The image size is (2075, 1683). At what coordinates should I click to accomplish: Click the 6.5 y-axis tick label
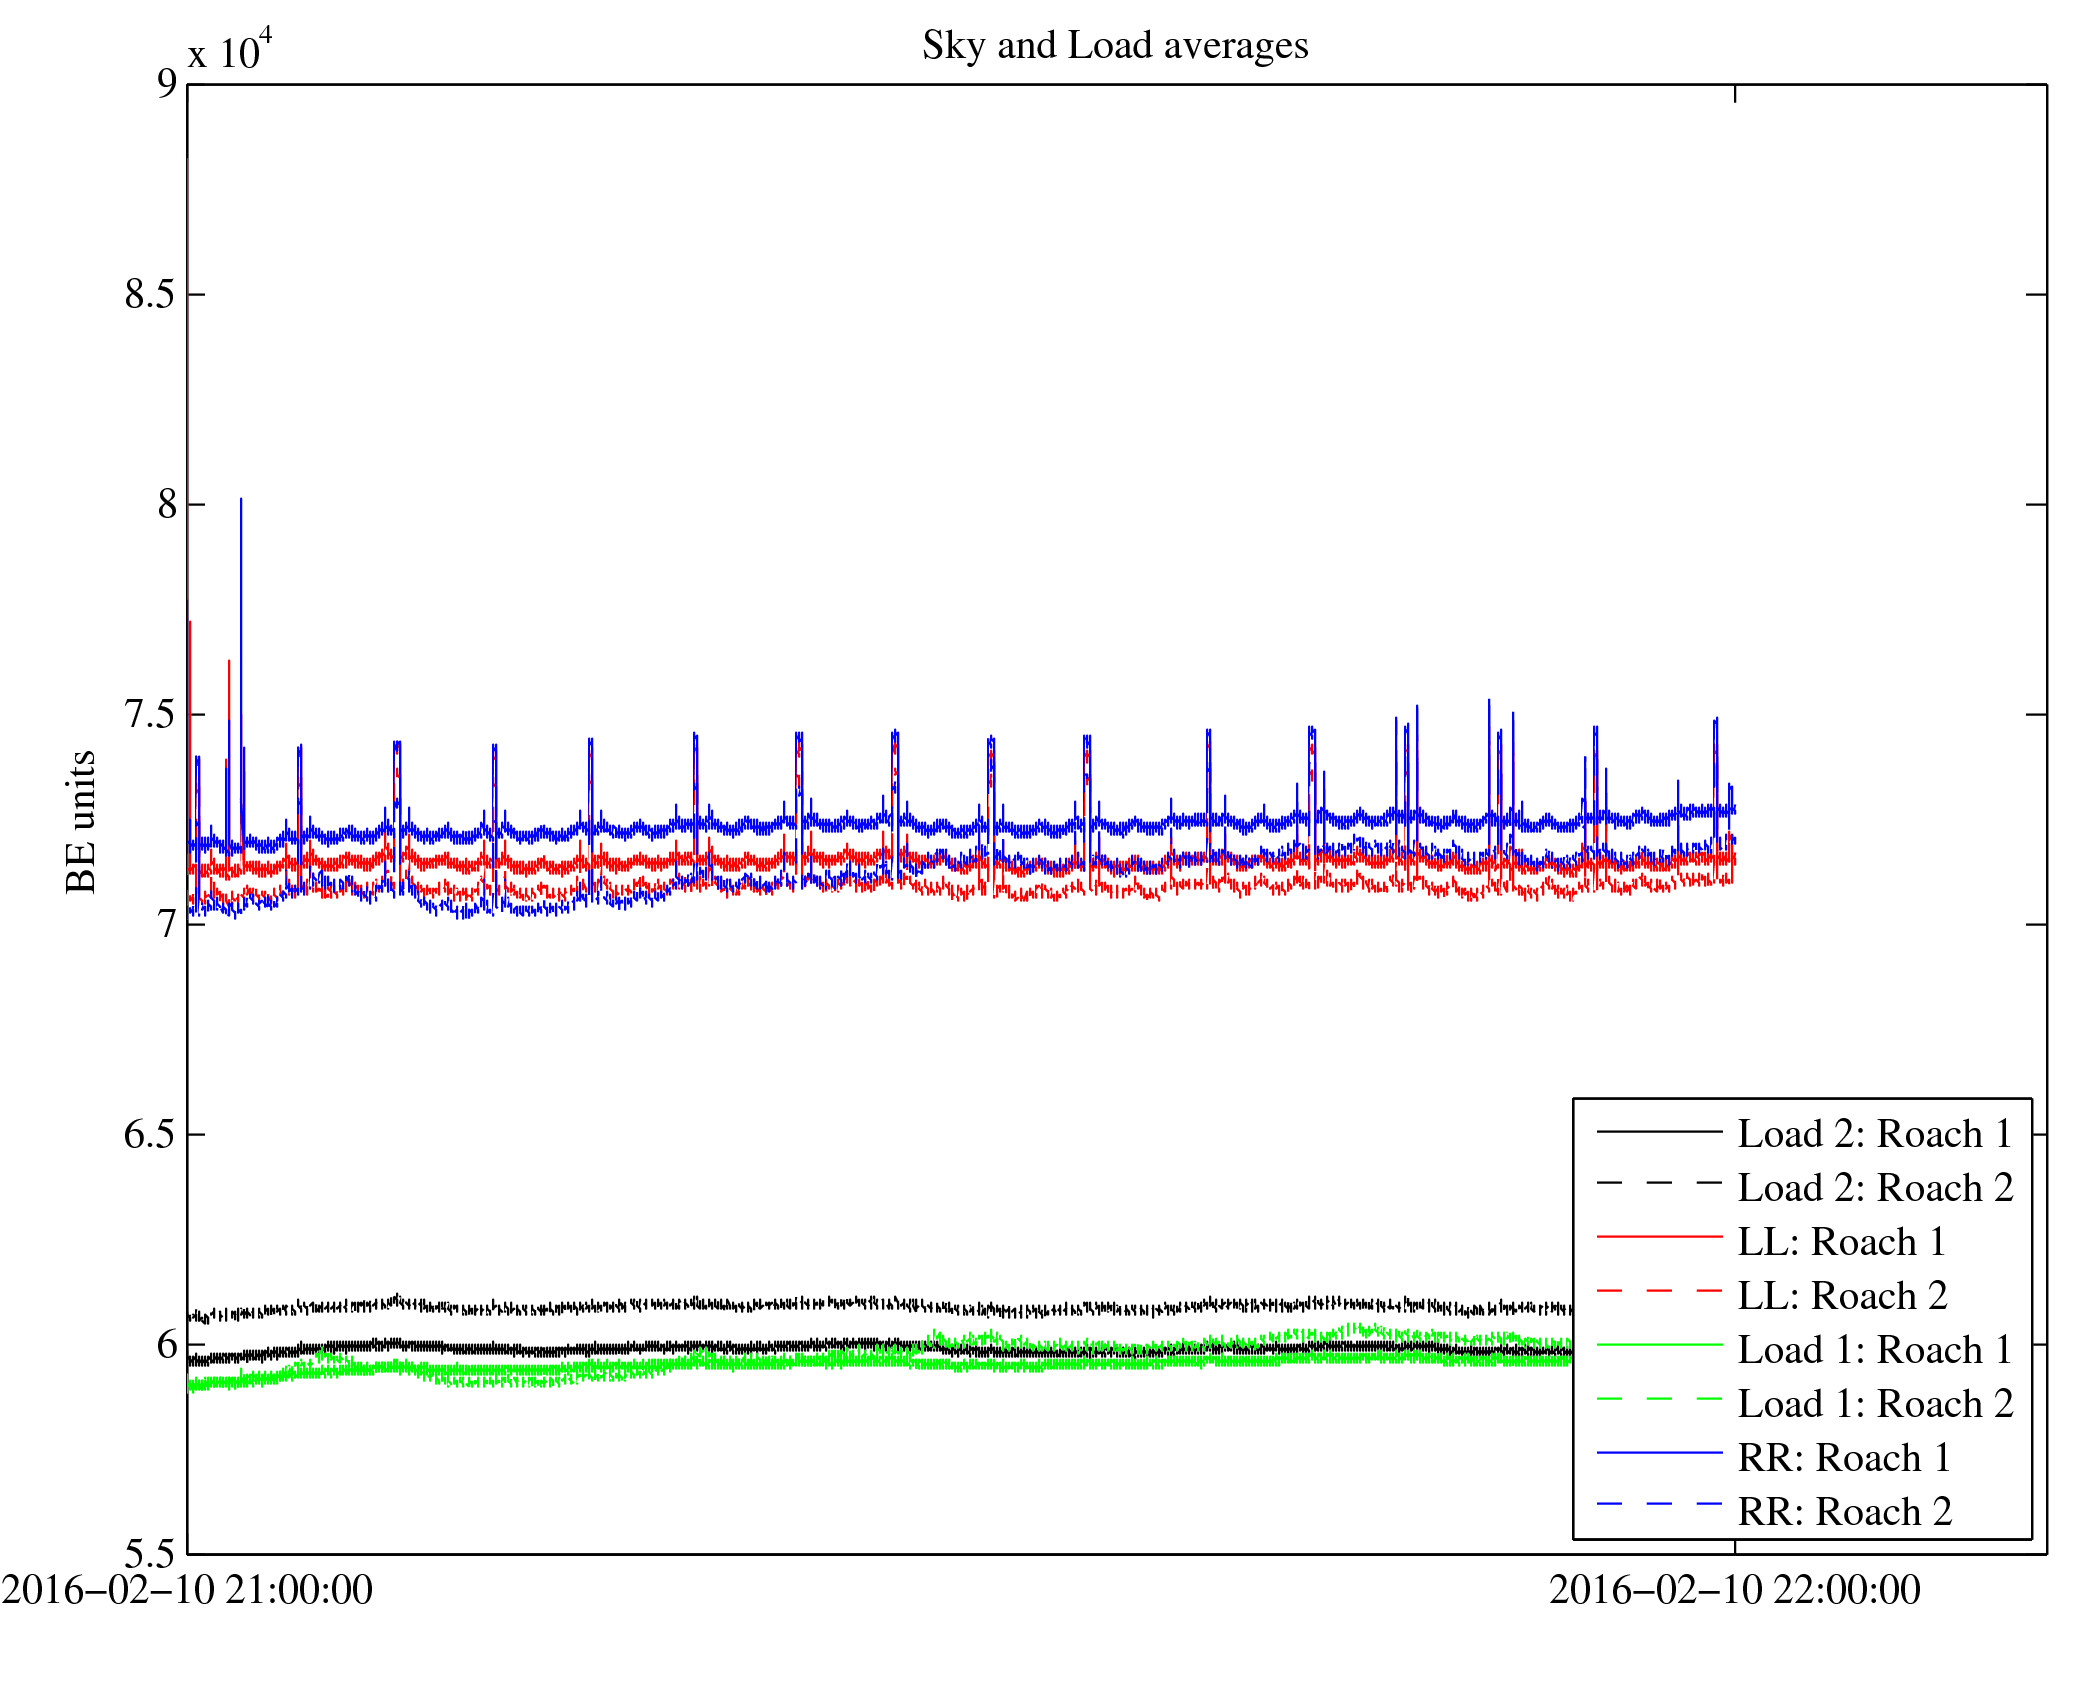coord(150,1135)
